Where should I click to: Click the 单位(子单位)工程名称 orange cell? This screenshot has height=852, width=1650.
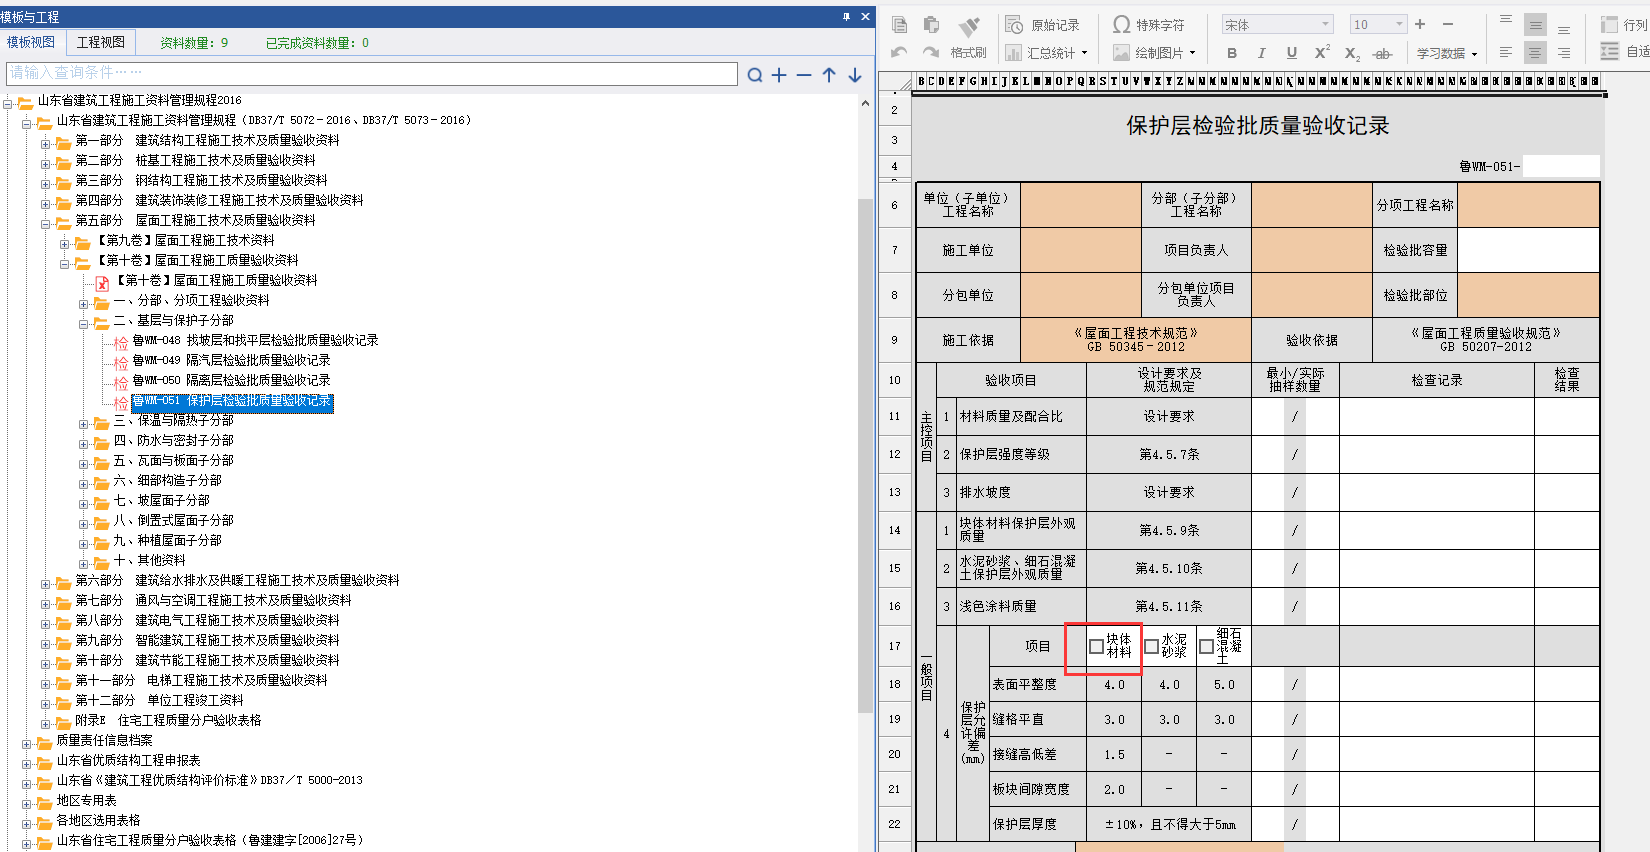(1080, 205)
